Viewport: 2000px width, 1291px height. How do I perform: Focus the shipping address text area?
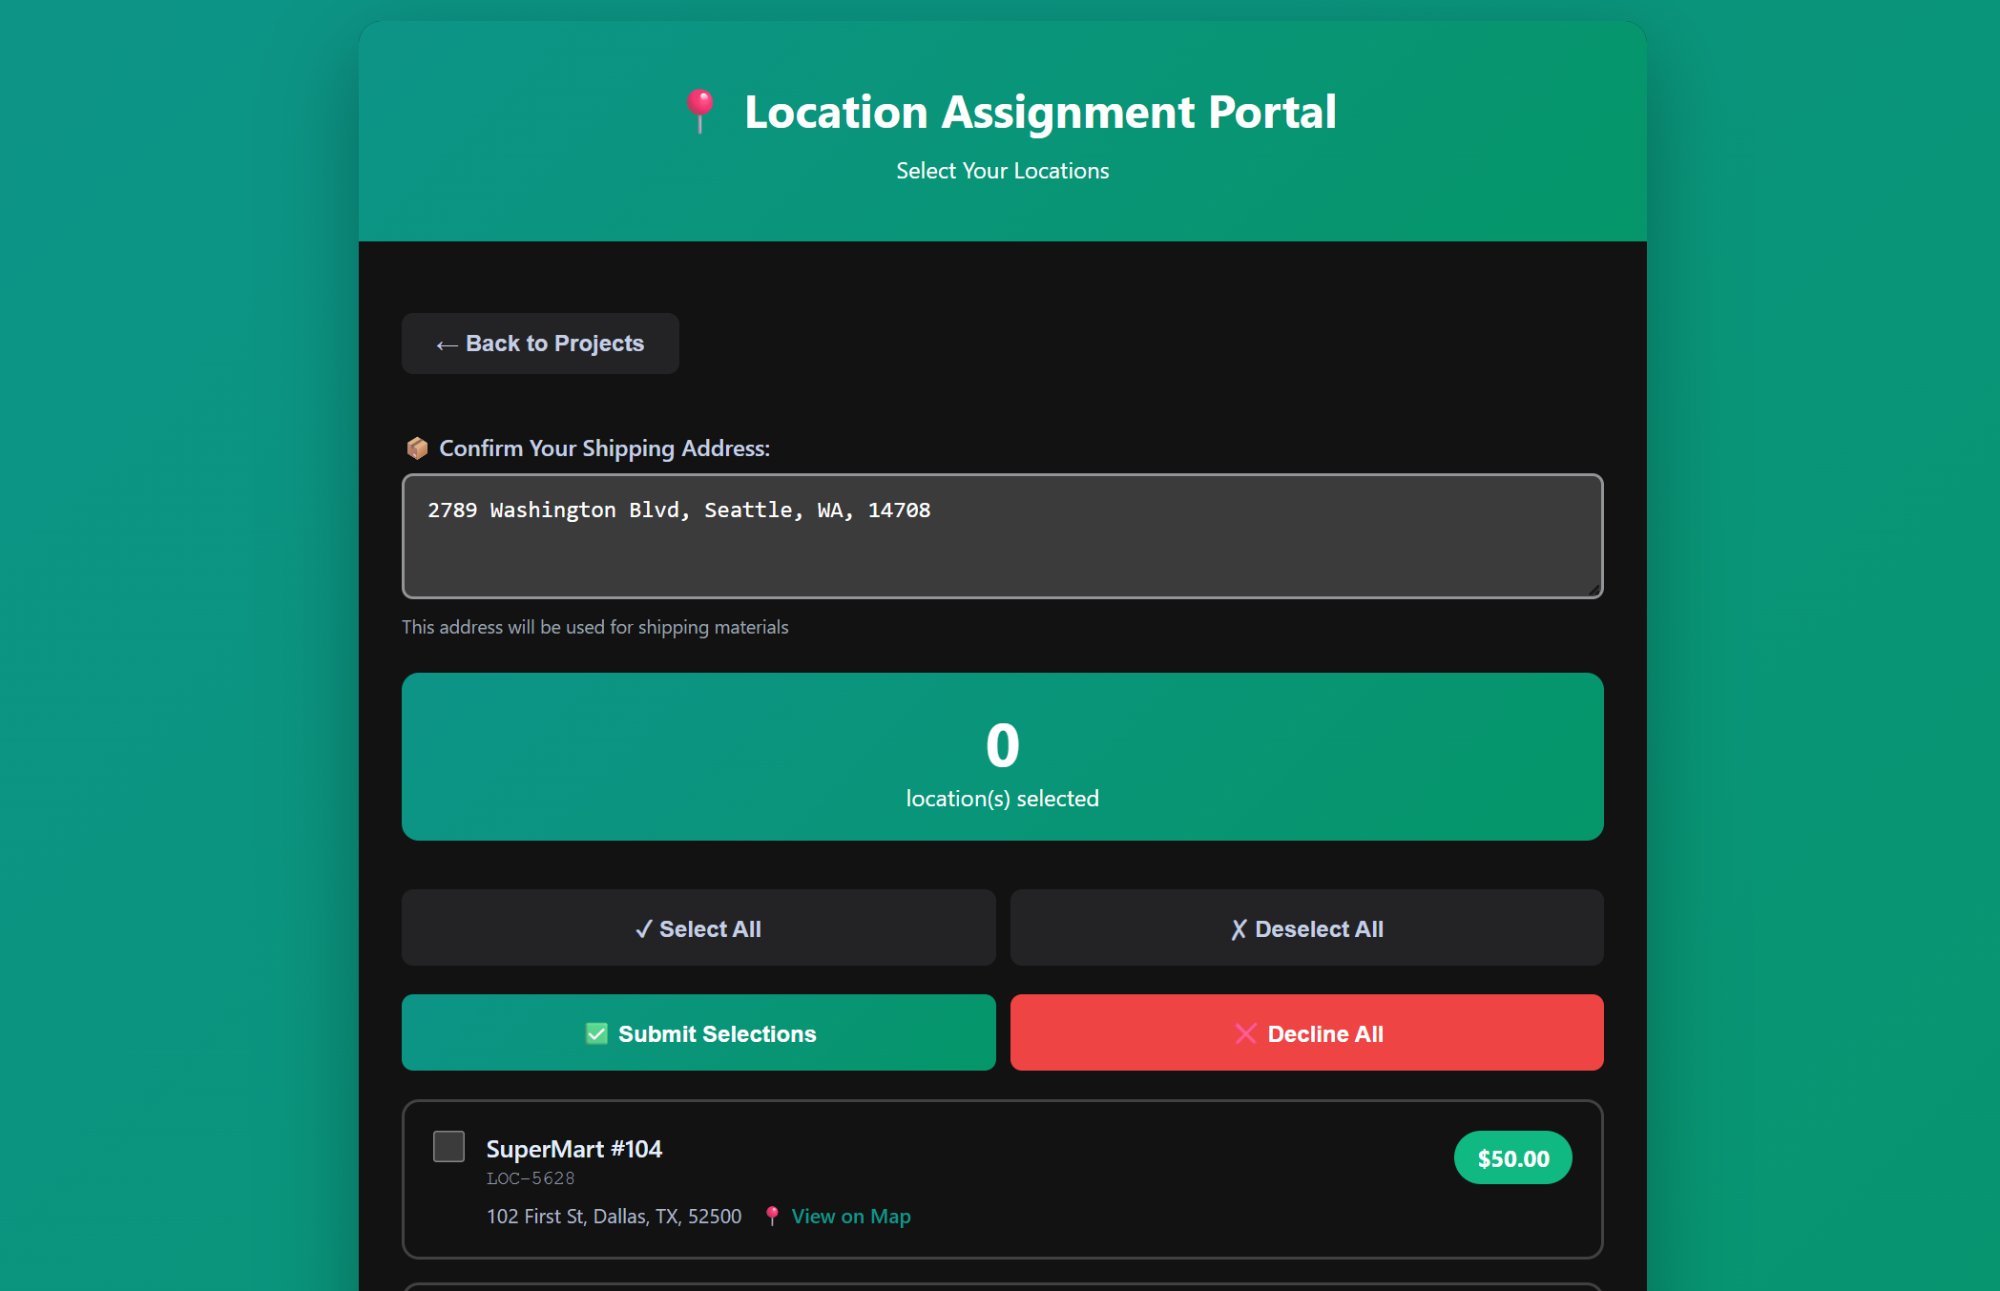[x=1002, y=536]
